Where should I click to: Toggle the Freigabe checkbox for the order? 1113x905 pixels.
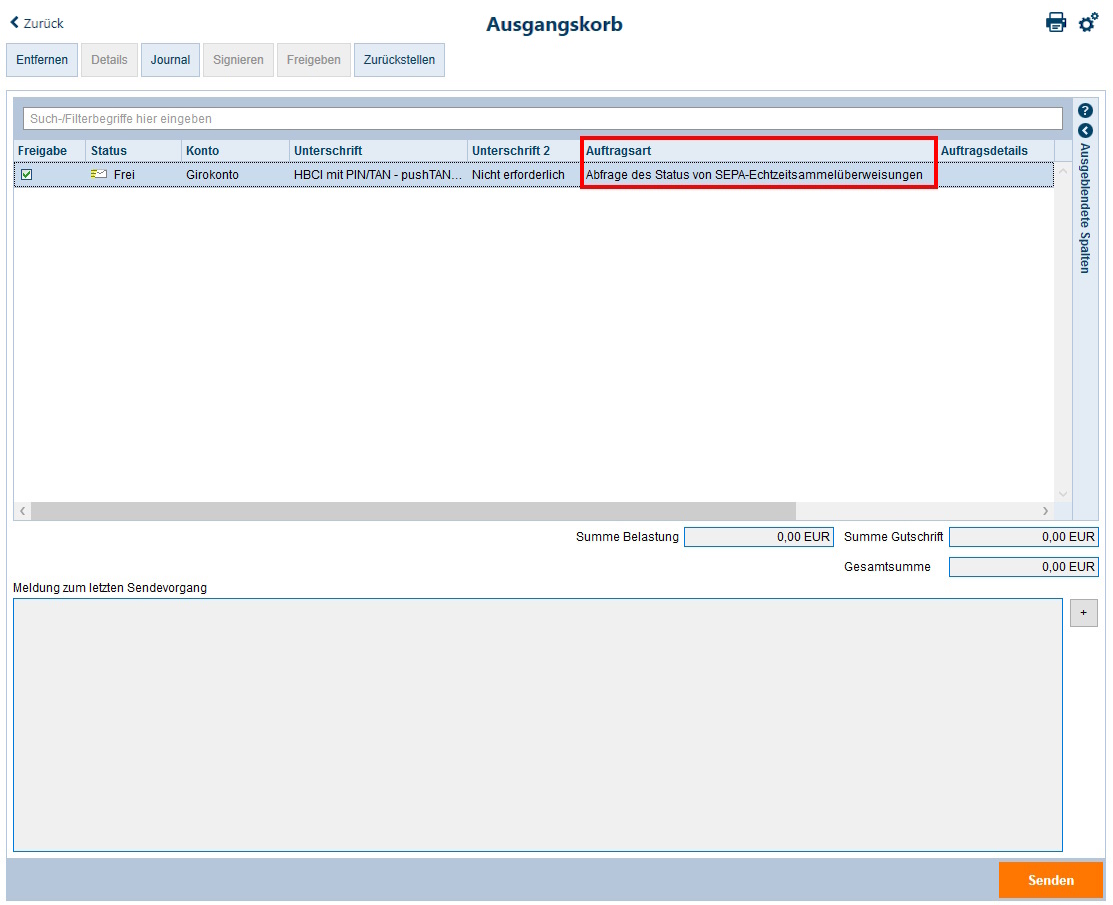coord(27,174)
